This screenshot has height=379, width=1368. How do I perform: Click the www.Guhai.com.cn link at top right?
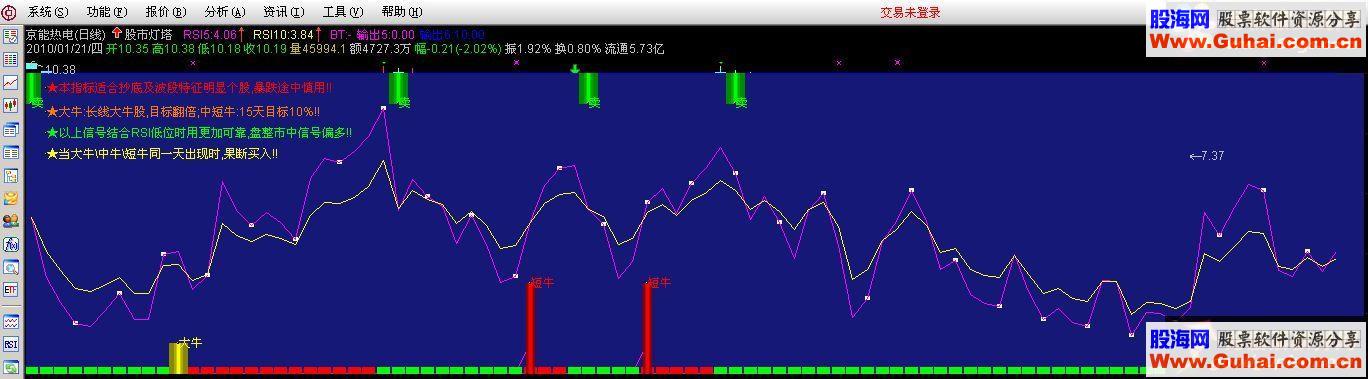coord(1256,42)
